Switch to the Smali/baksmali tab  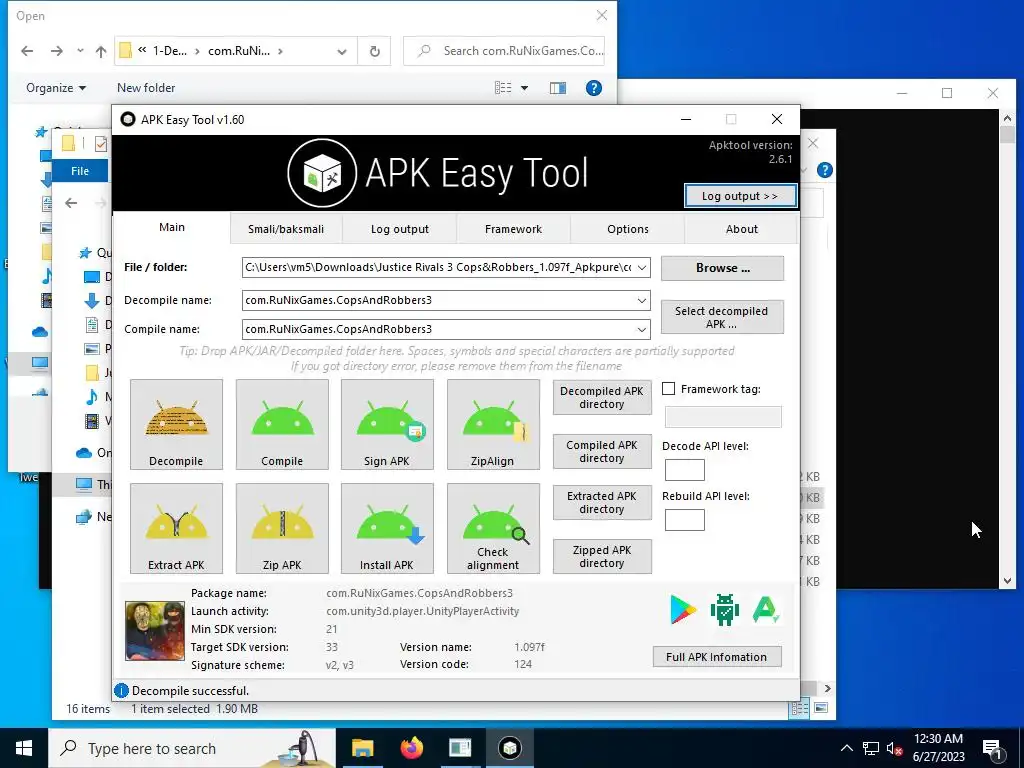point(286,229)
